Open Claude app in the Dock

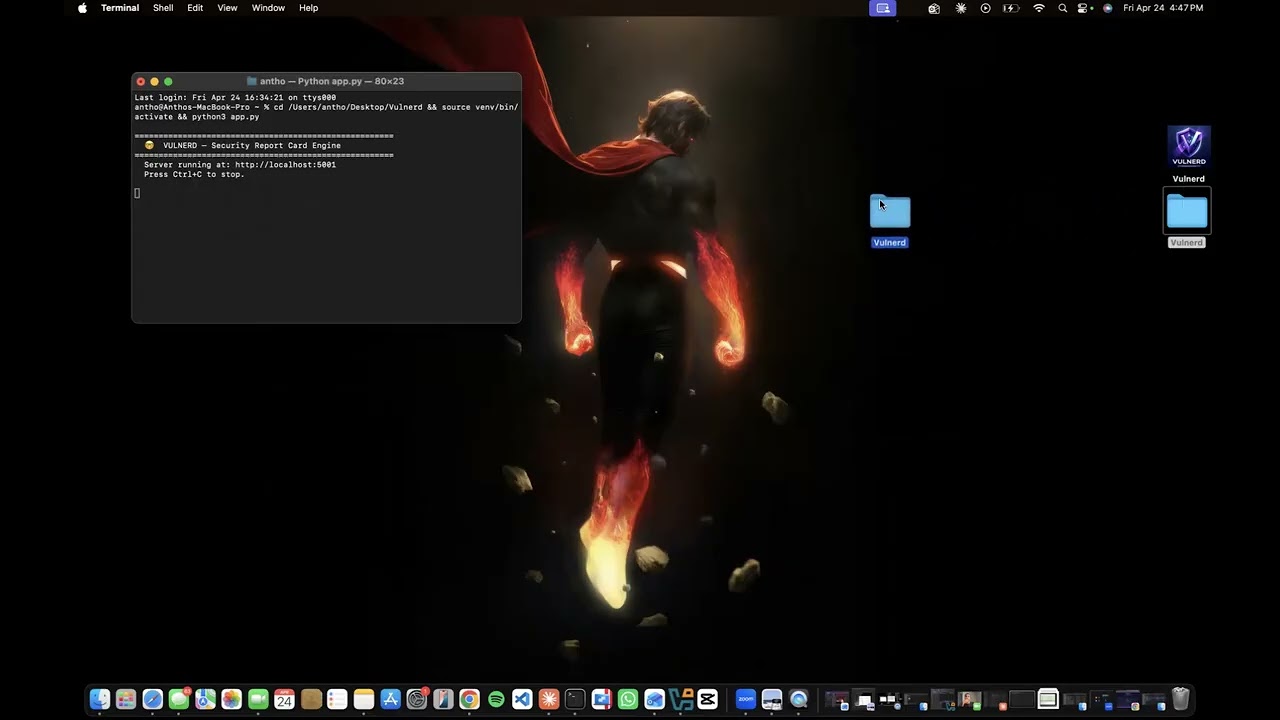[x=548, y=699]
